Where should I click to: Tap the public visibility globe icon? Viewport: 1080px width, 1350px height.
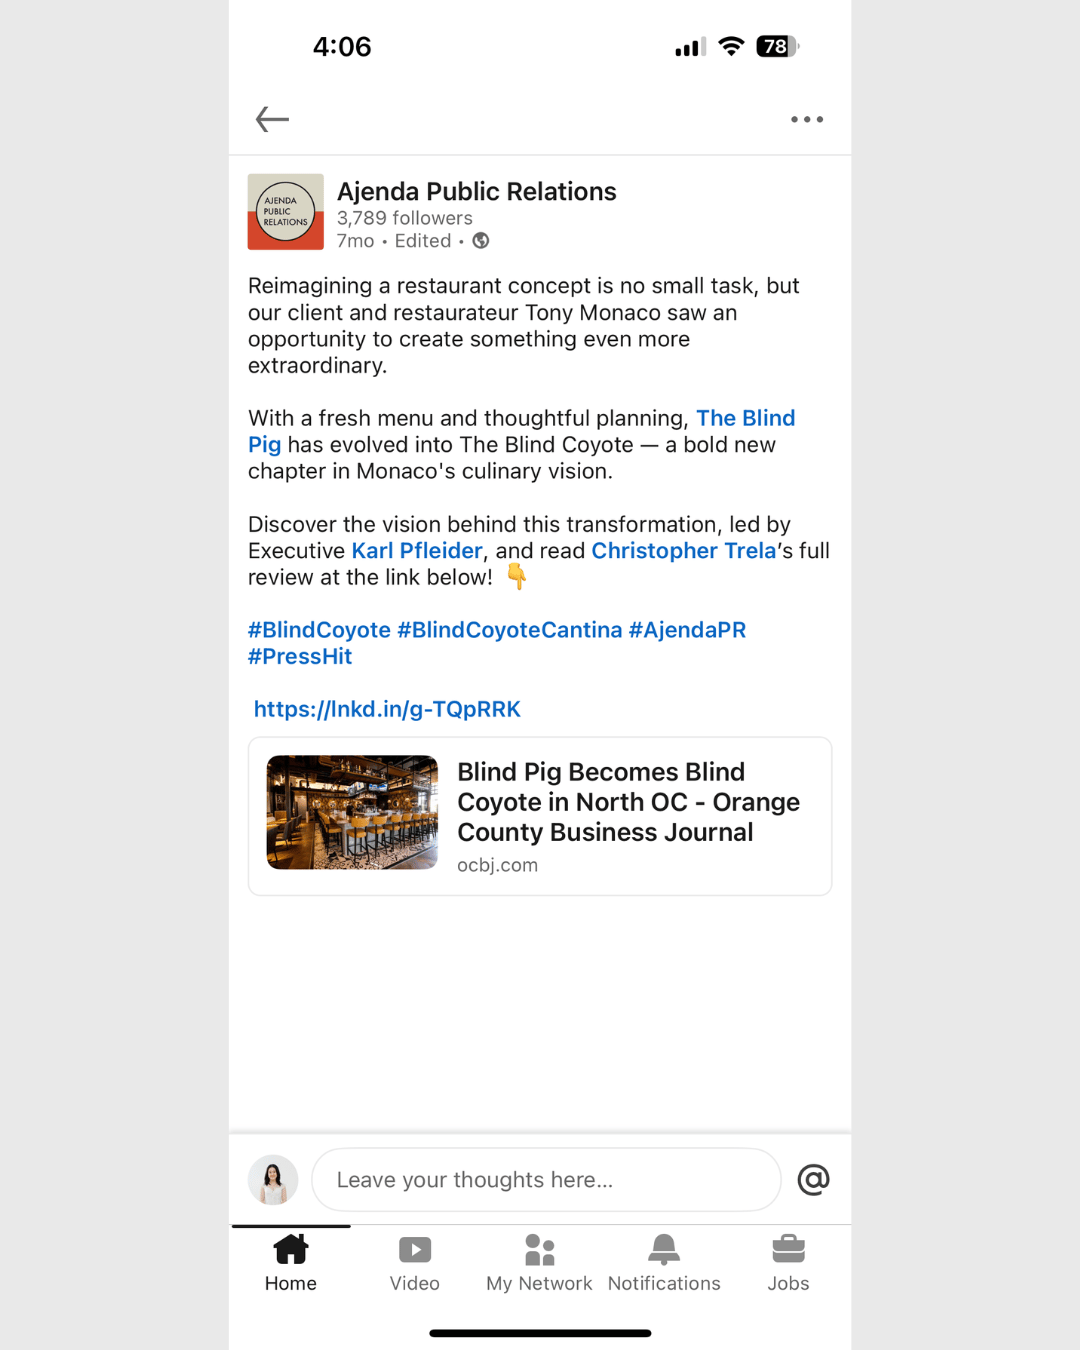(481, 240)
